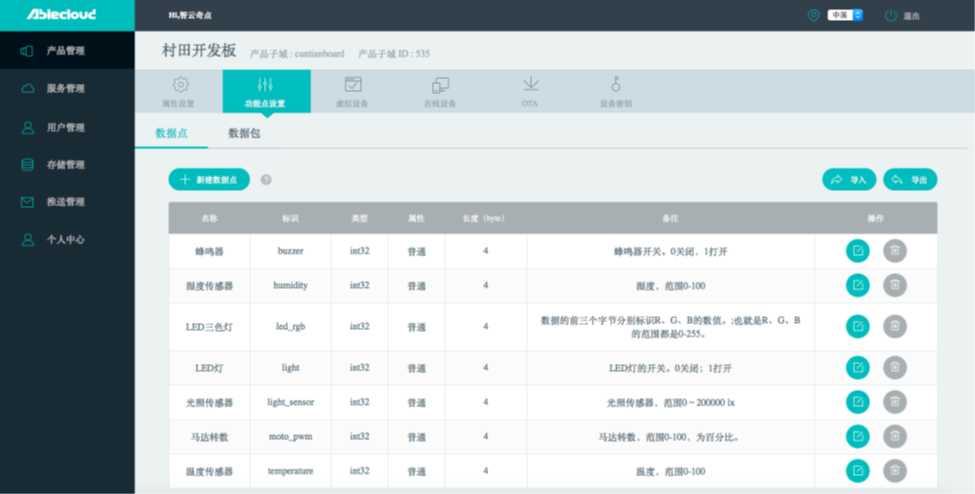
Task: Delete the led_rgb data point row
Action: click(895, 326)
